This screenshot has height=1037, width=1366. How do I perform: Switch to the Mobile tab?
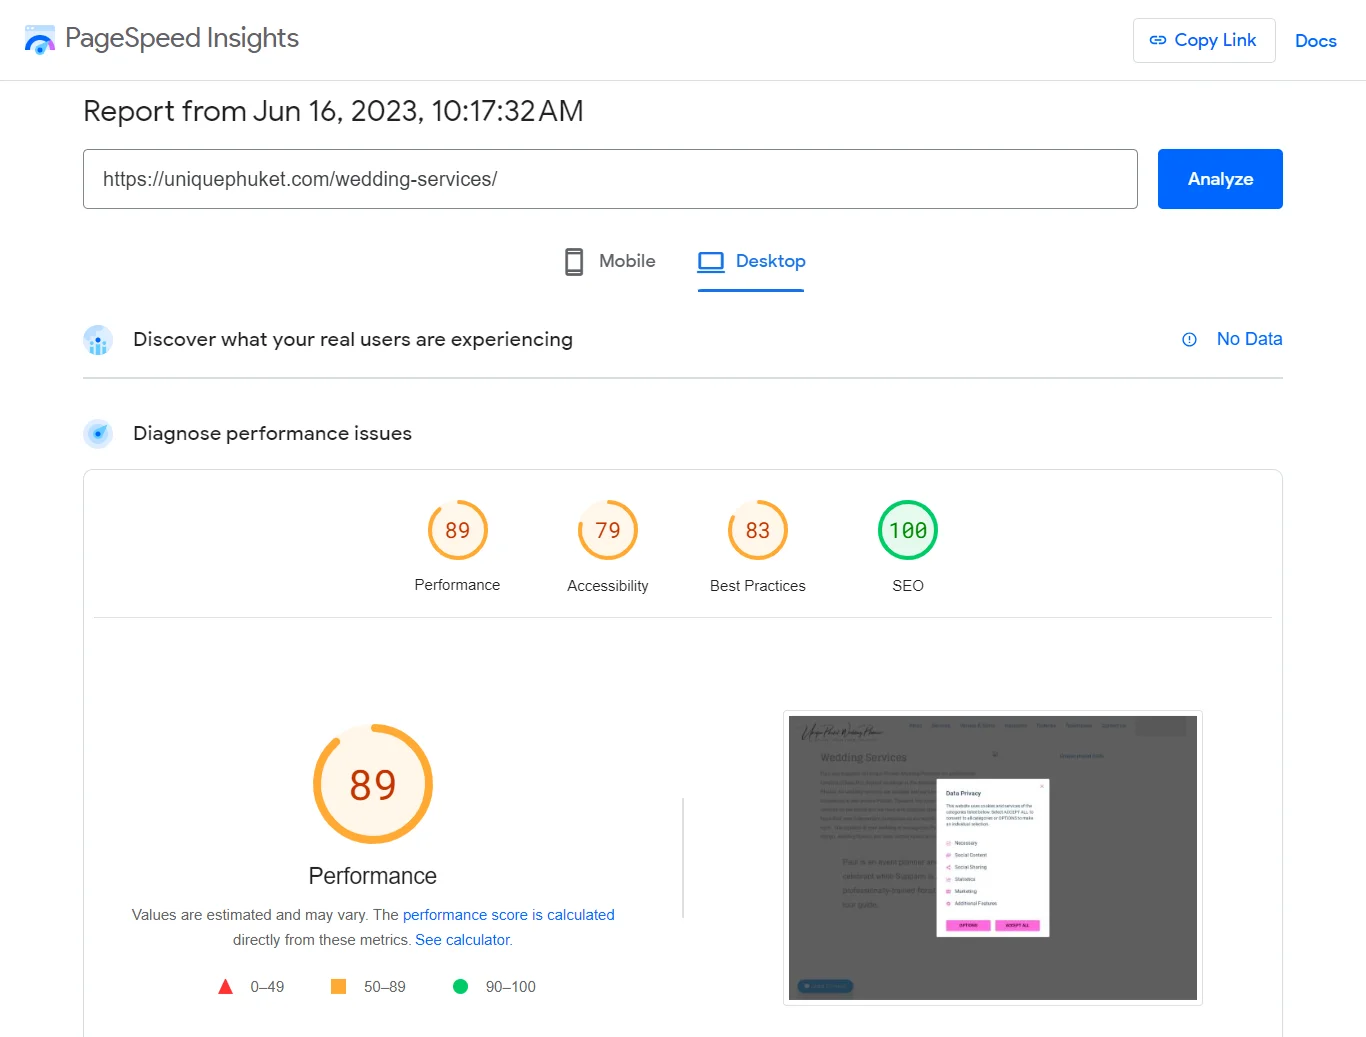610,262
